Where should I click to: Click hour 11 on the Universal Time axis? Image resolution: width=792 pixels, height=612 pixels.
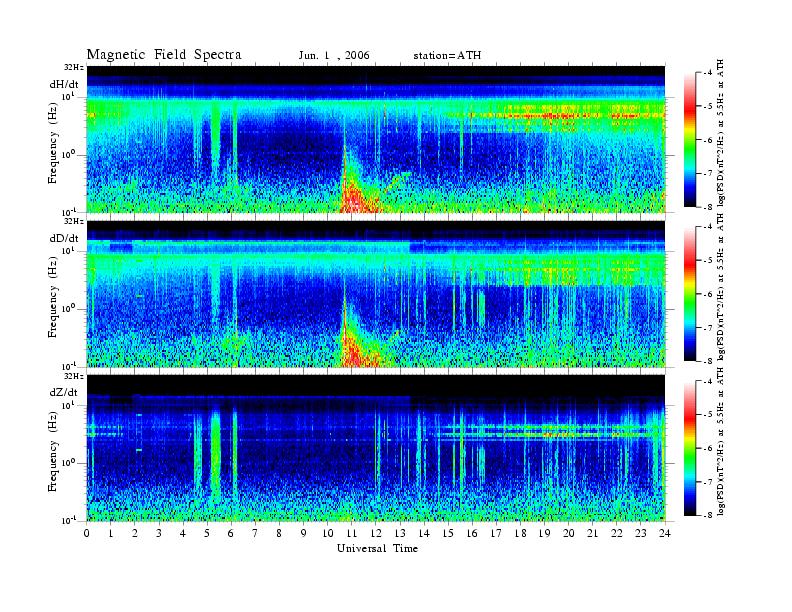click(x=352, y=533)
